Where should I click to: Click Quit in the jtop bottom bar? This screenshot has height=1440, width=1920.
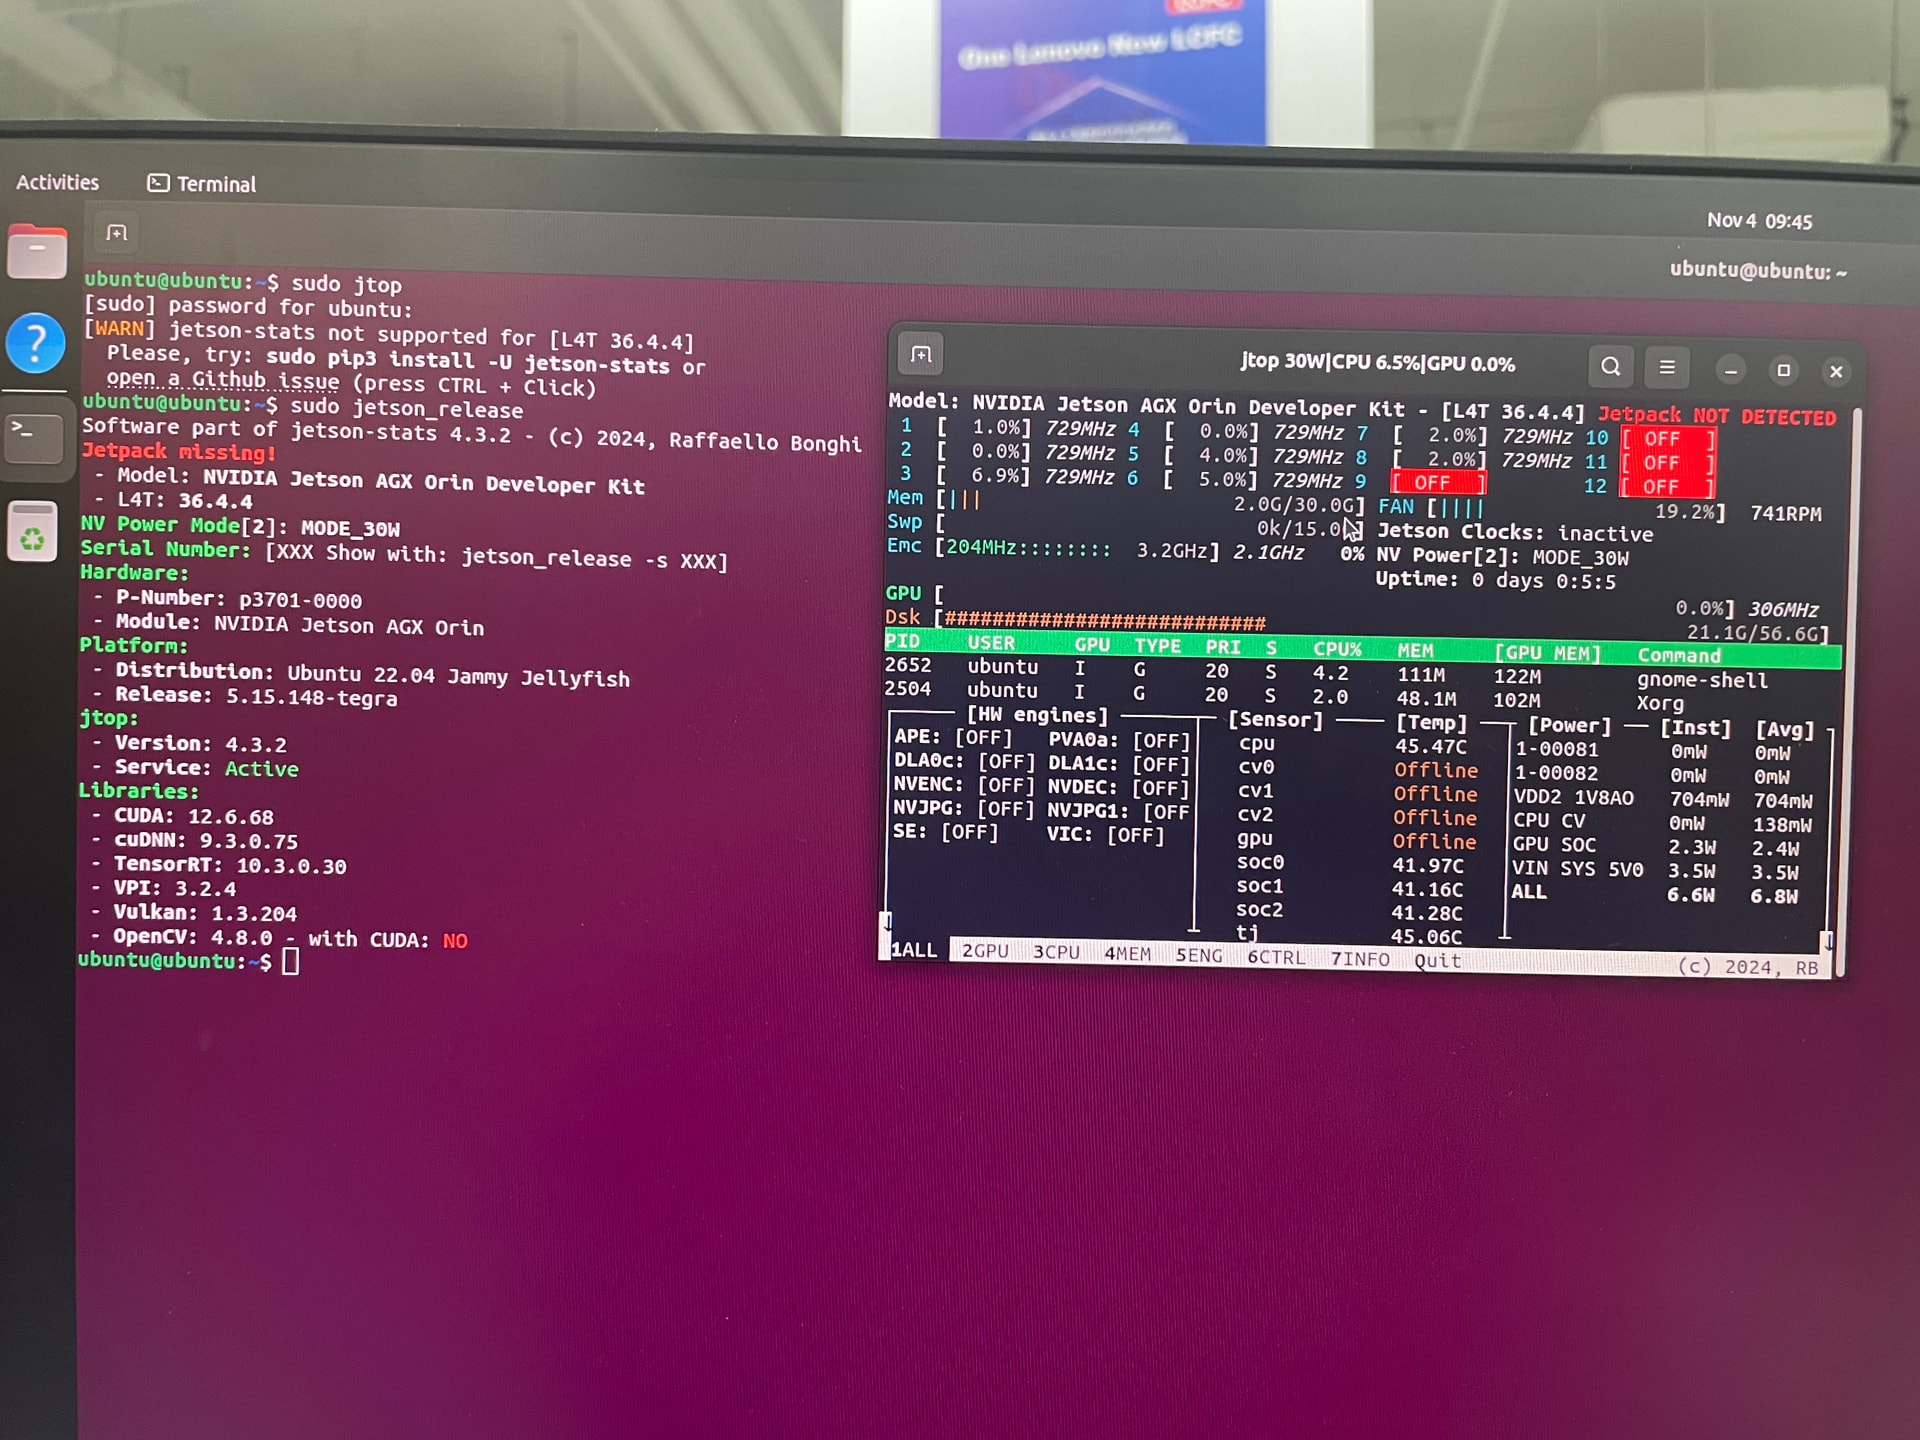click(x=1437, y=960)
